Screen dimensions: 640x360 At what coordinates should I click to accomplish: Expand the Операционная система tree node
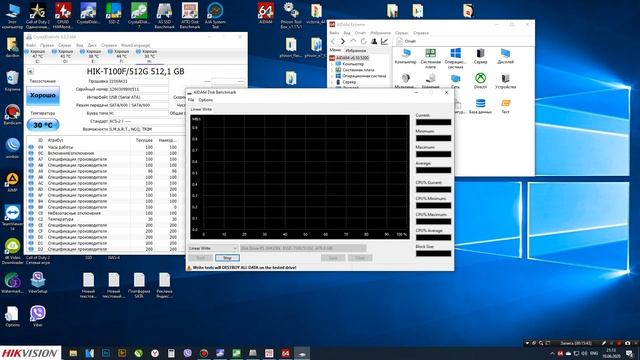click(332, 76)
